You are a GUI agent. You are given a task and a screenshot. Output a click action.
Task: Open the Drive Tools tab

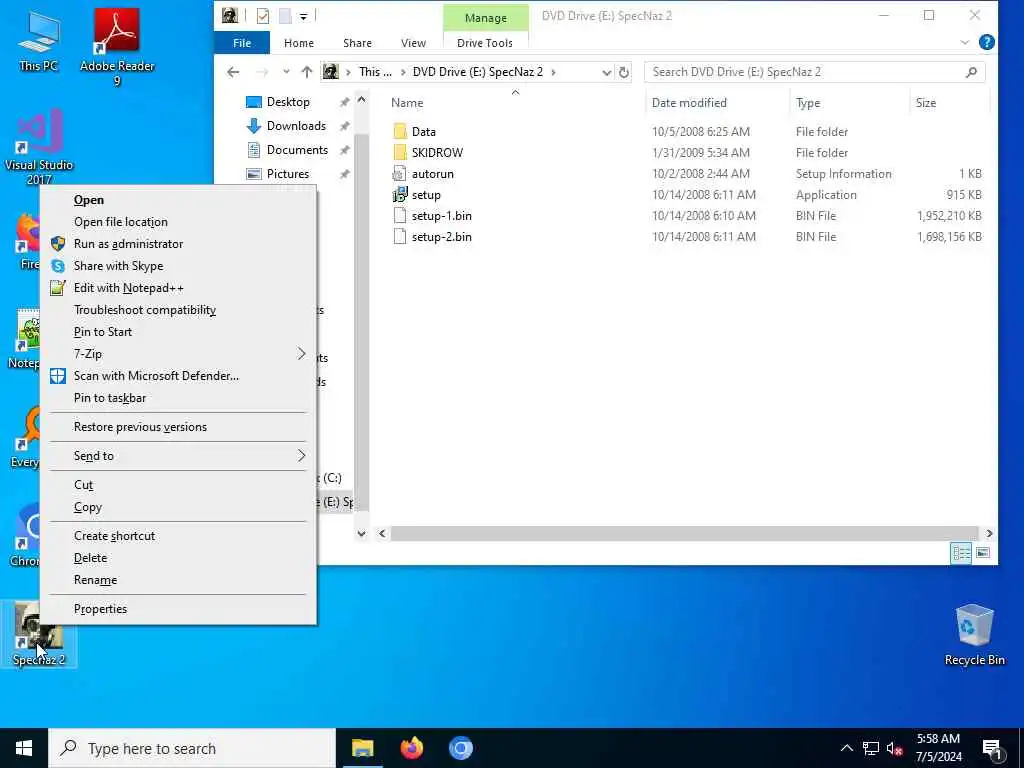point(485,42)
